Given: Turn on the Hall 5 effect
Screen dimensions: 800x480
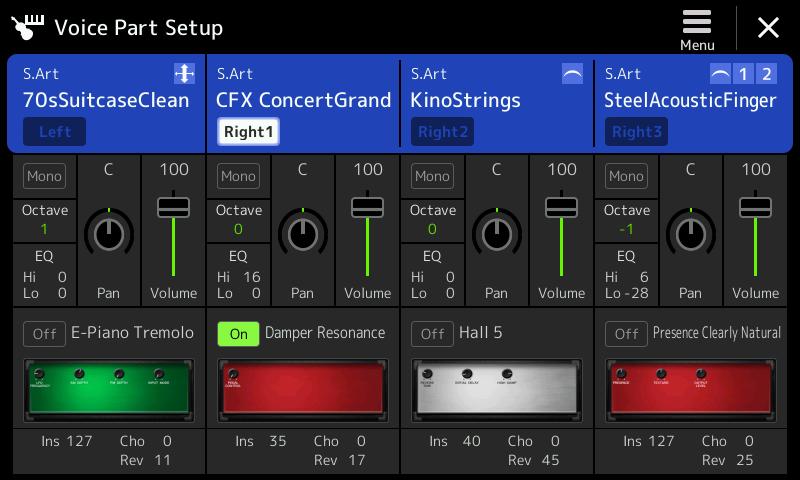Looking at the screenshot, I should point(432,334).
